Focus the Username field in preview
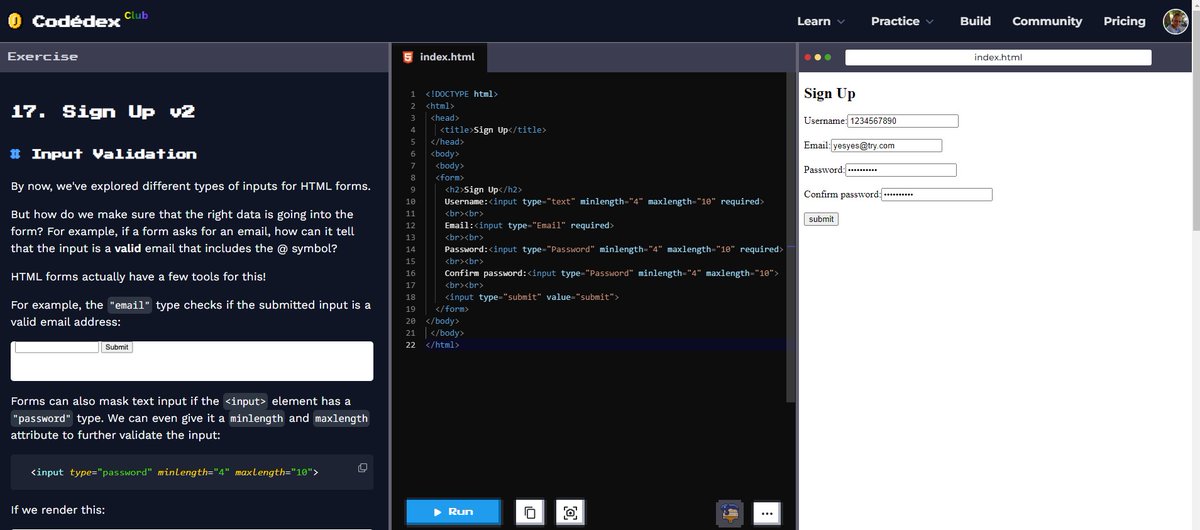Viewport: 1200px width, 530px height. (902, 121)
